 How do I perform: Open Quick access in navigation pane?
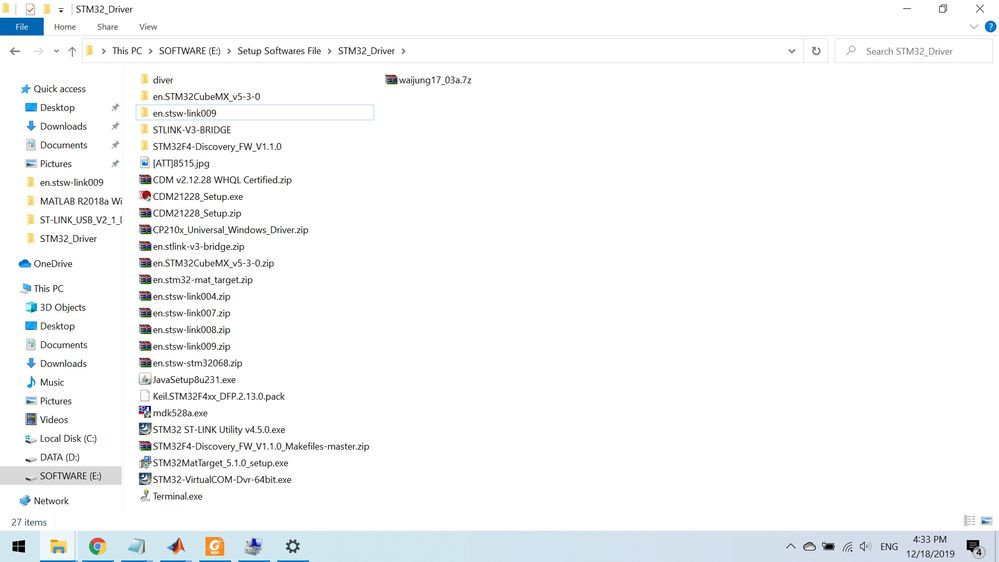coord(54,89)
